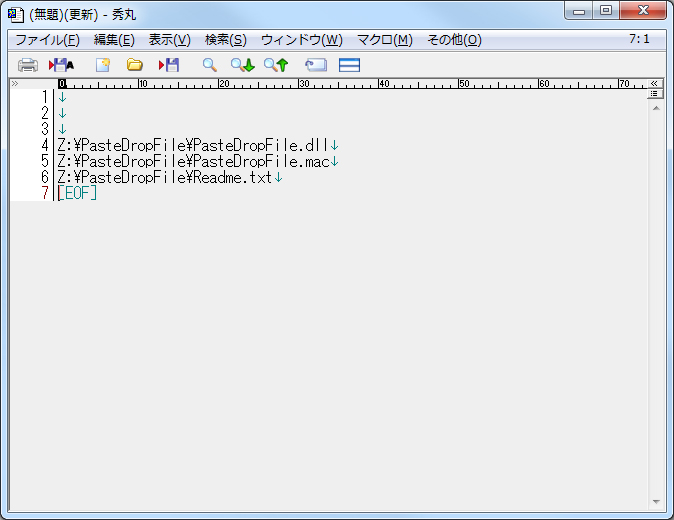
Task: Save with the red arrow floppy disk icon
Action: click(x=169, y=65)
